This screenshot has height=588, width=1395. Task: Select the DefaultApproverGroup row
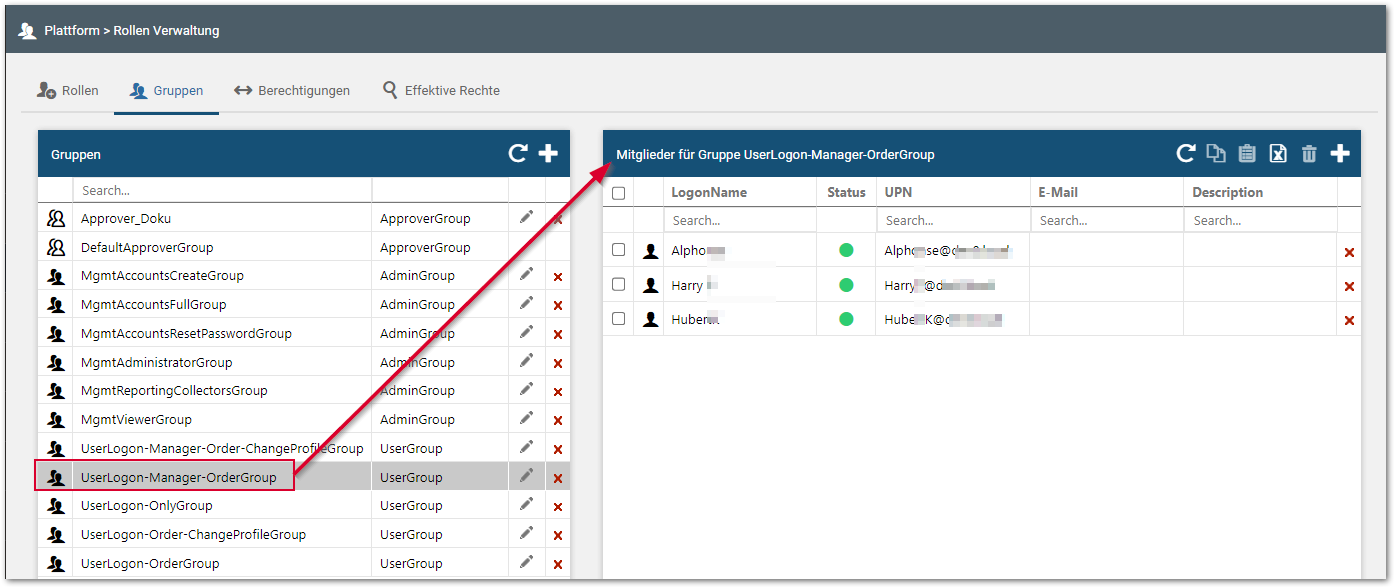[303, 247]
